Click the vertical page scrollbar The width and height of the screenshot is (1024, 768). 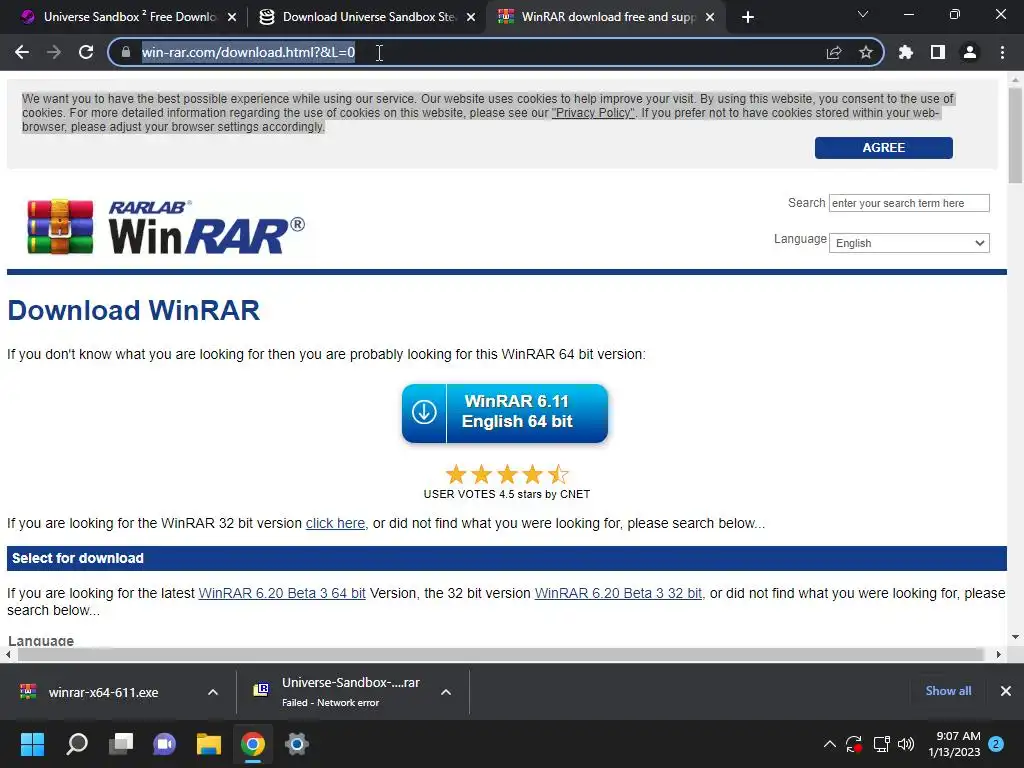1014,136
